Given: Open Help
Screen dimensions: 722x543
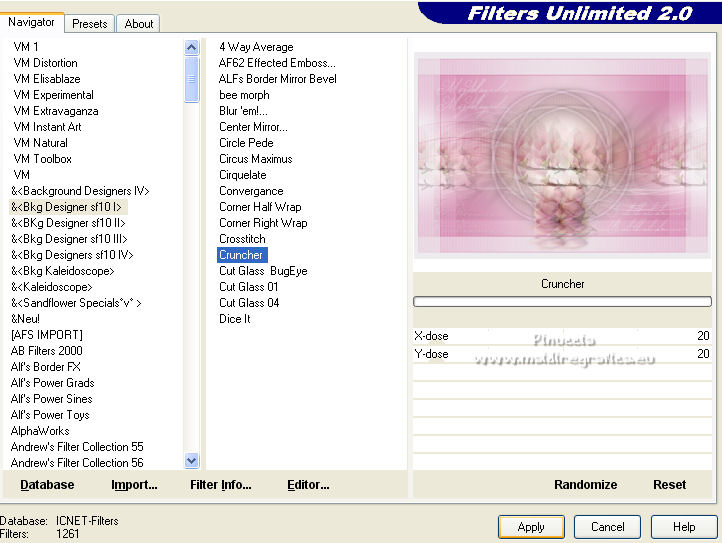Looking at the screenshot, I should coord(684,526).
